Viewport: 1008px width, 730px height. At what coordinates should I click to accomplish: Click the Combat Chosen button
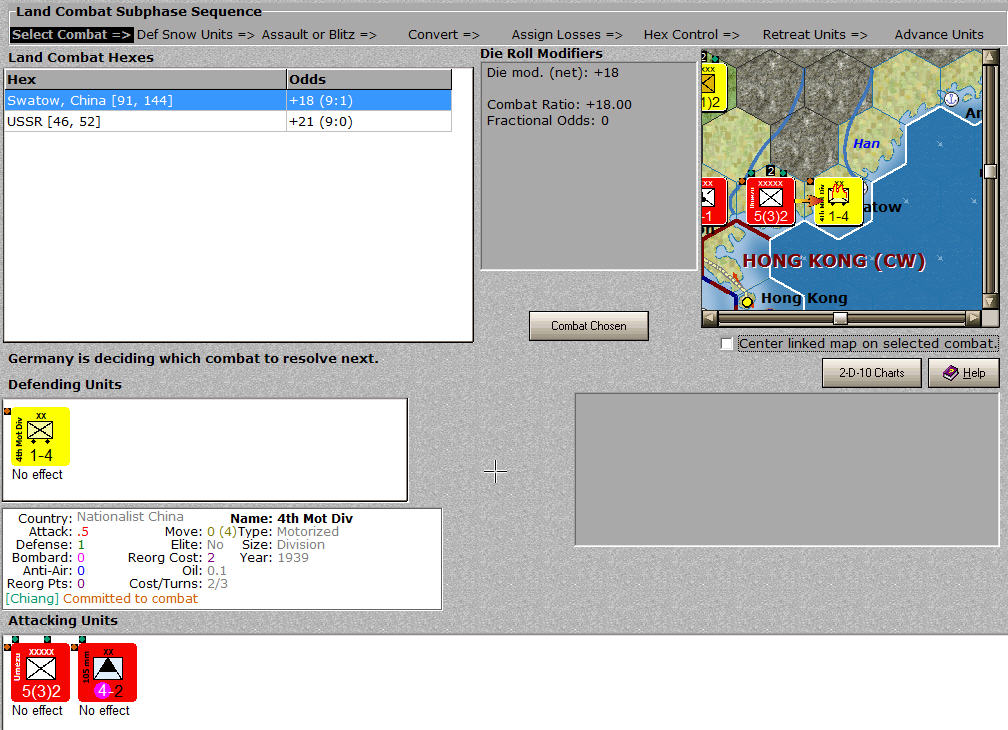point(588,326)
